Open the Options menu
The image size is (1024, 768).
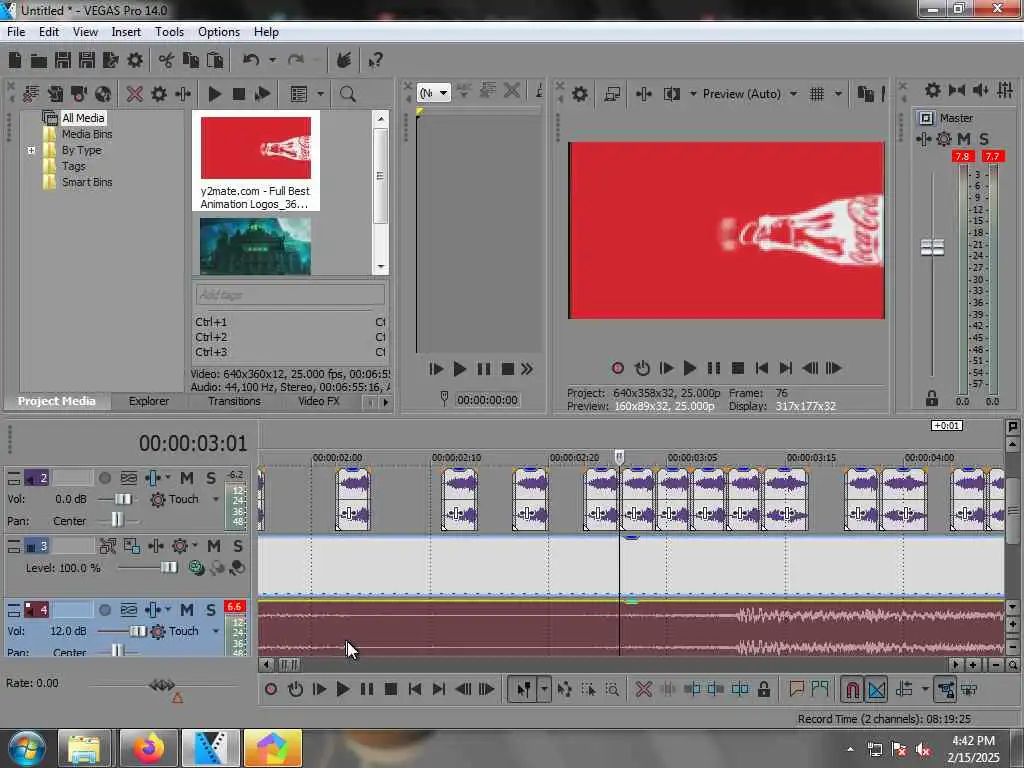pos(219,32)
